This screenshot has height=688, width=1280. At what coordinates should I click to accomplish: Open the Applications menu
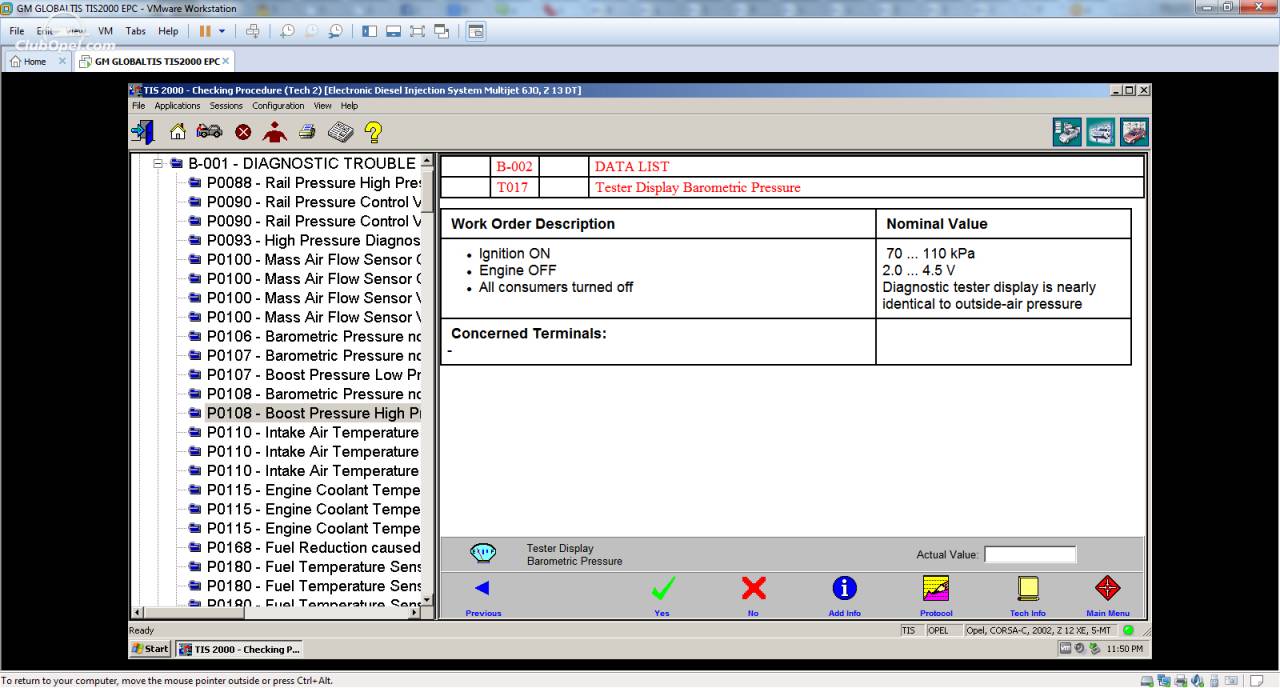(177, 106)
